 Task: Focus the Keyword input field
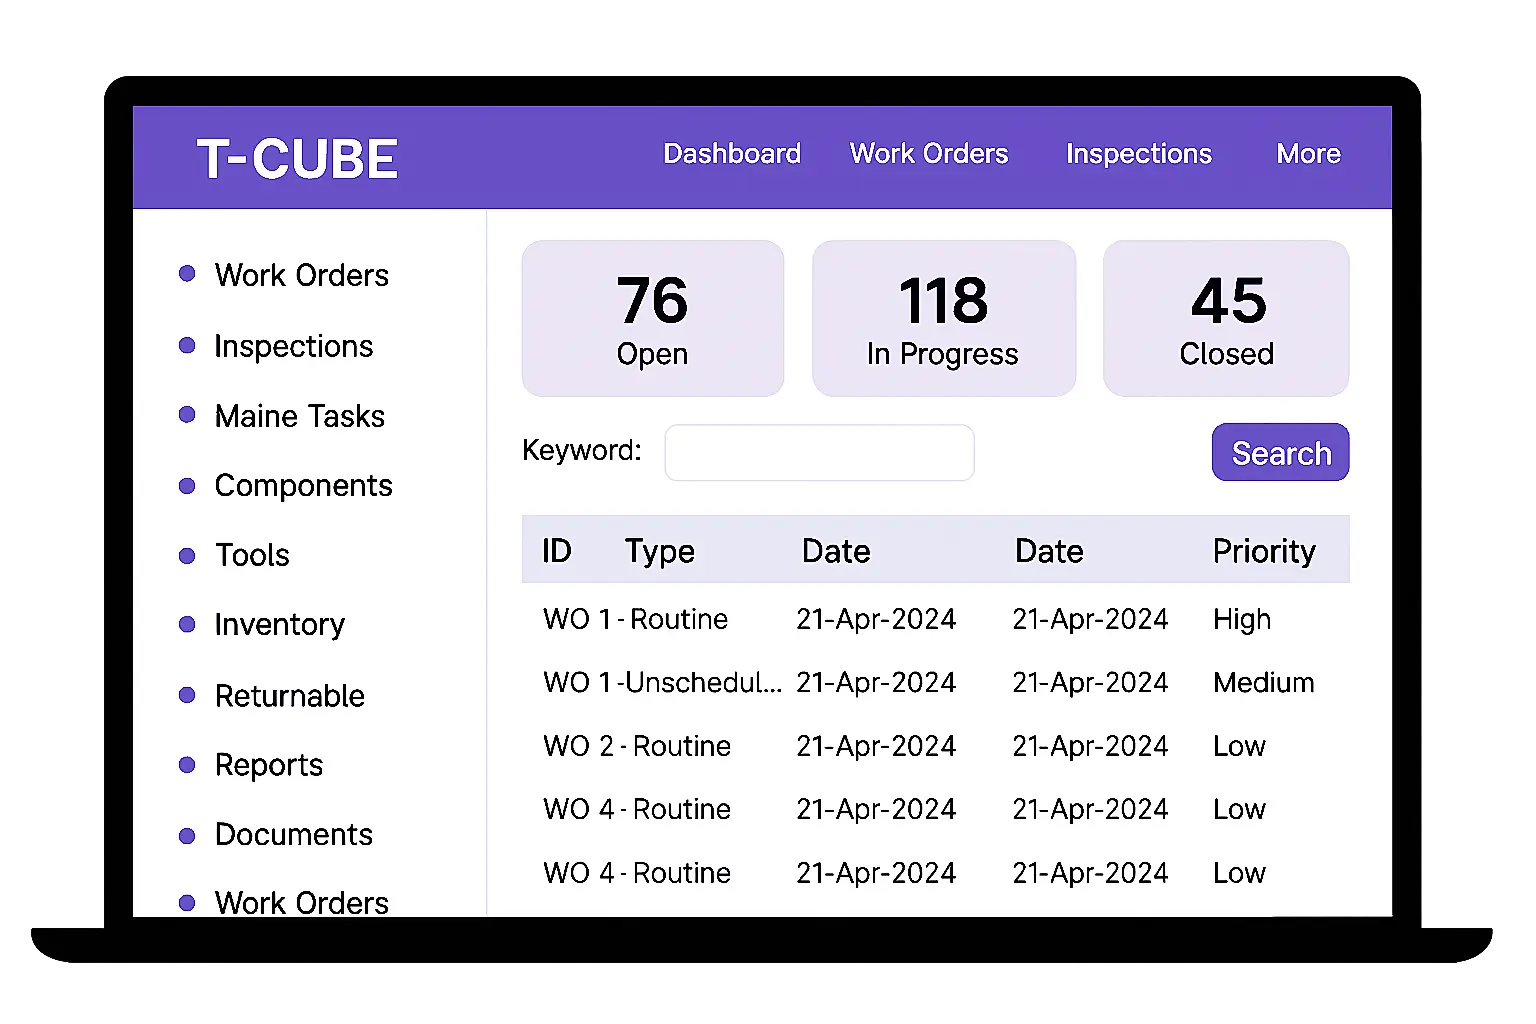pos(819,453)
